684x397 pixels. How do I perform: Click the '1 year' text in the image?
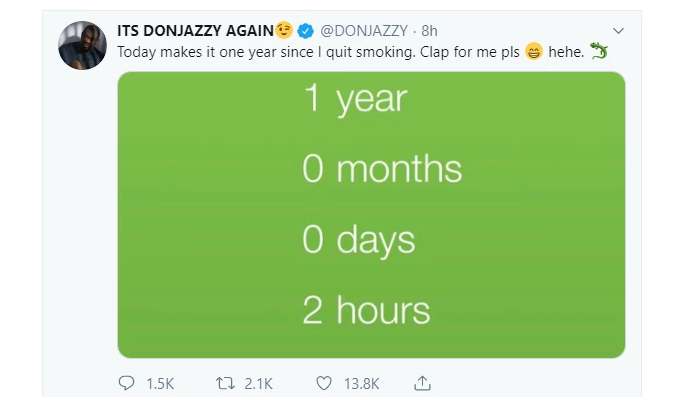(355, 99)
